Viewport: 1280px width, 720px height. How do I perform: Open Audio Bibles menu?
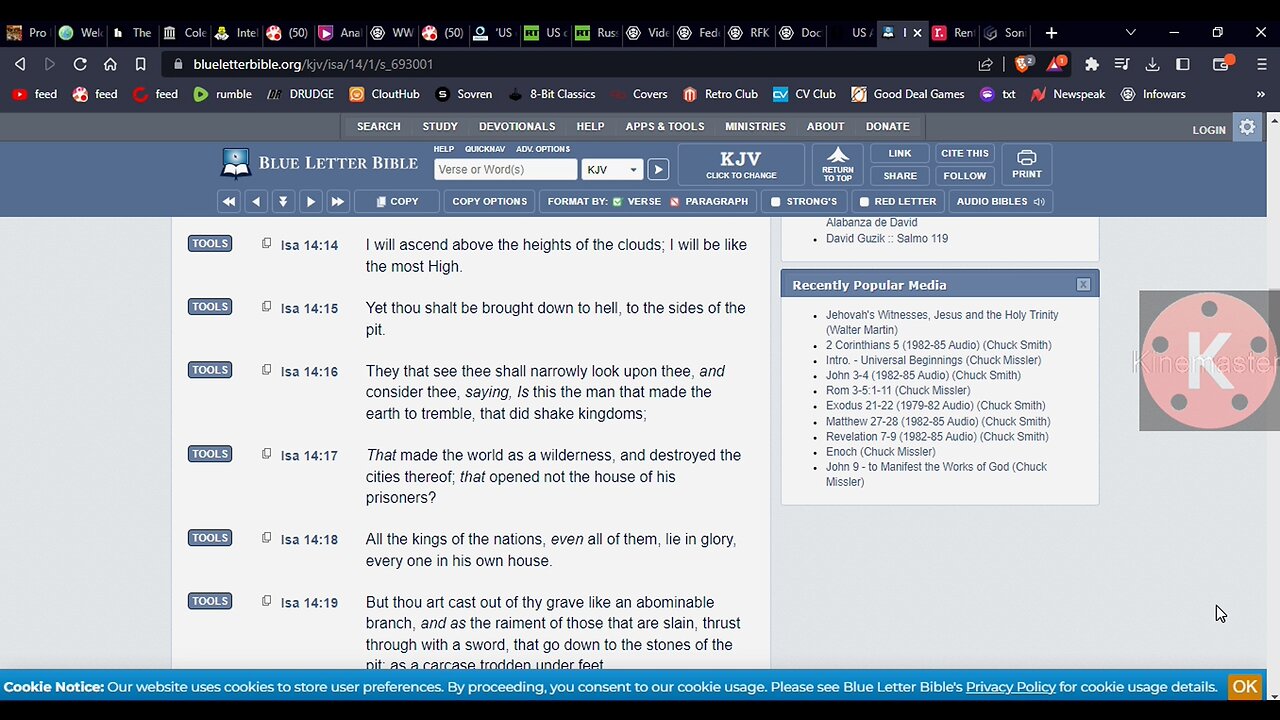(x=1000, y=201)
